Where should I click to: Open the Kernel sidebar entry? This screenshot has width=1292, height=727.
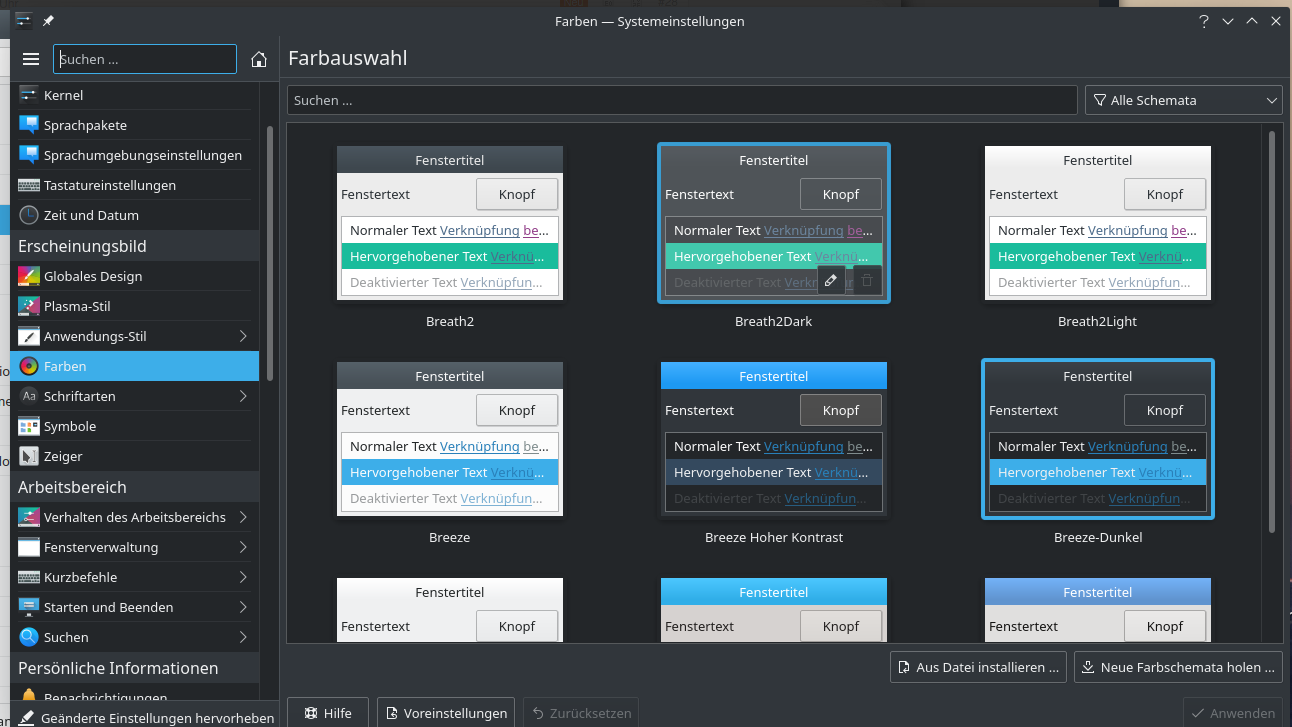[135, 95]
